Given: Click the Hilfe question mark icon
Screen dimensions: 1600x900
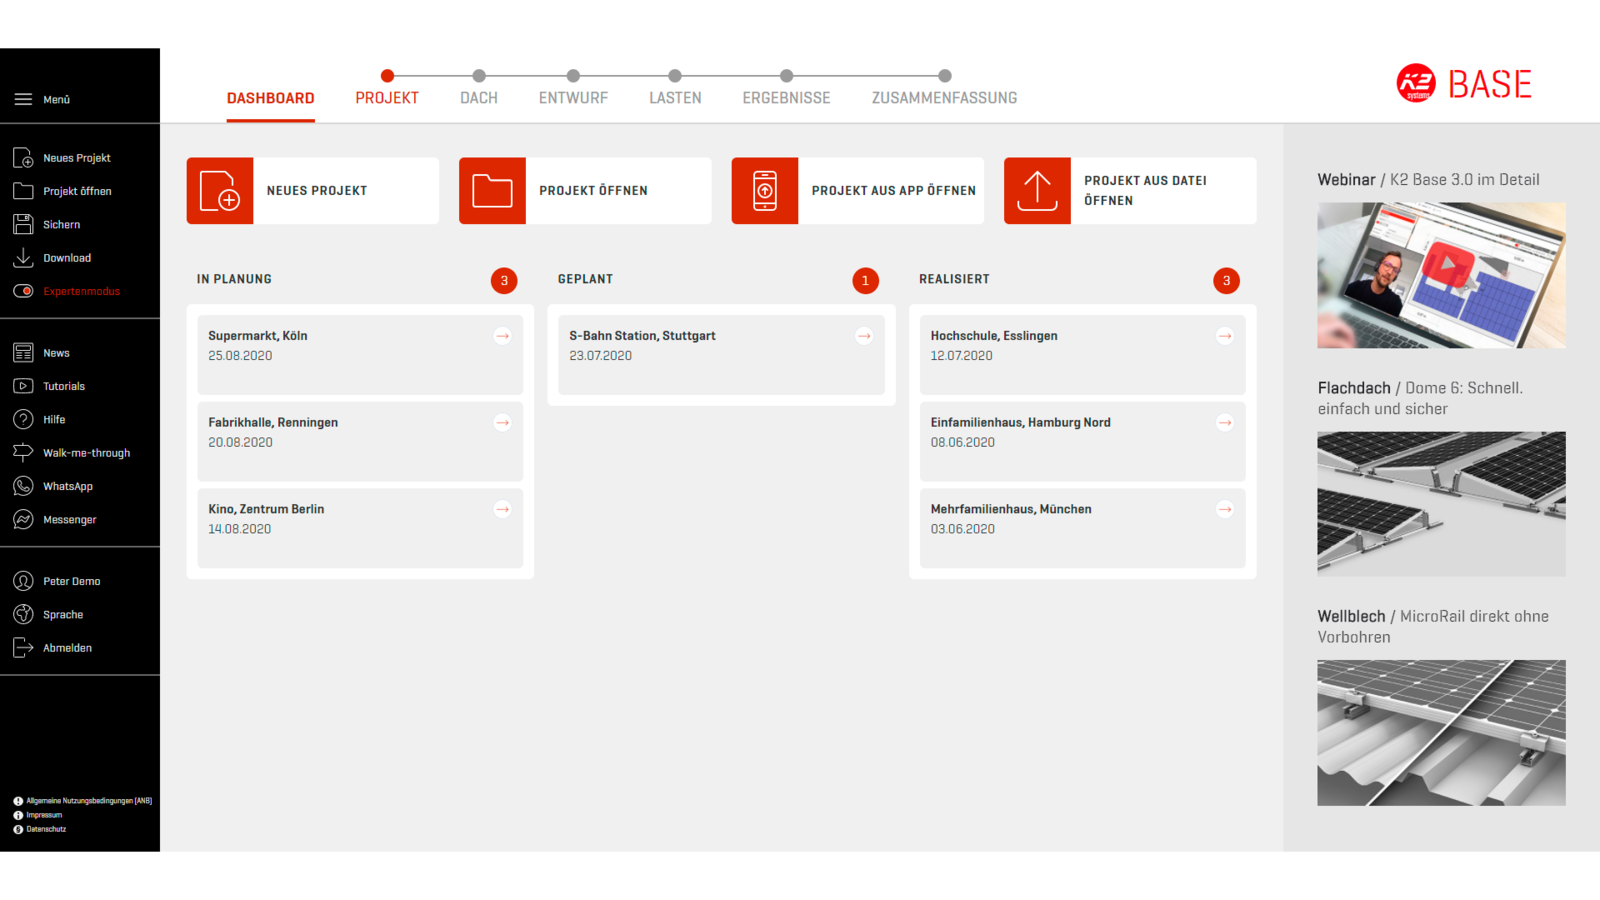Looking at the screenshot, I should (23, 419).
